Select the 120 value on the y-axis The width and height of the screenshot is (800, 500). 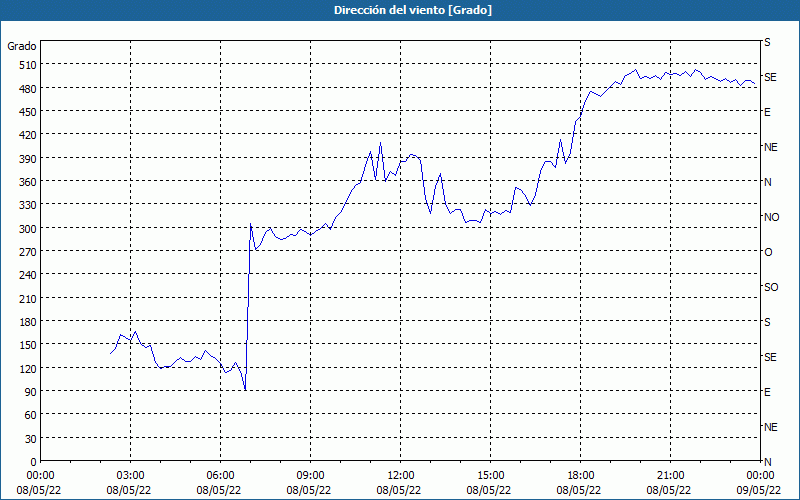point(28,368)
